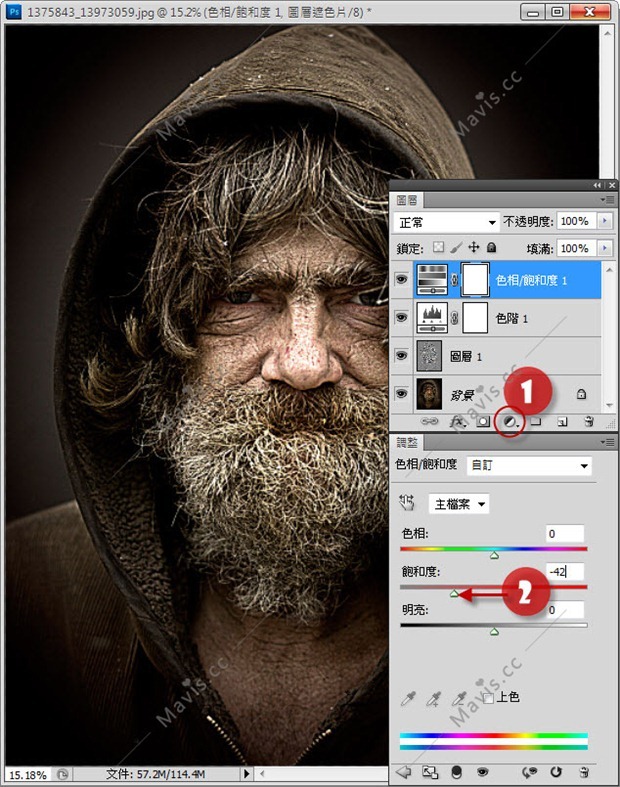
Task: Click mask link icon on 色相/飽和度 1
Action: (454, 280)
